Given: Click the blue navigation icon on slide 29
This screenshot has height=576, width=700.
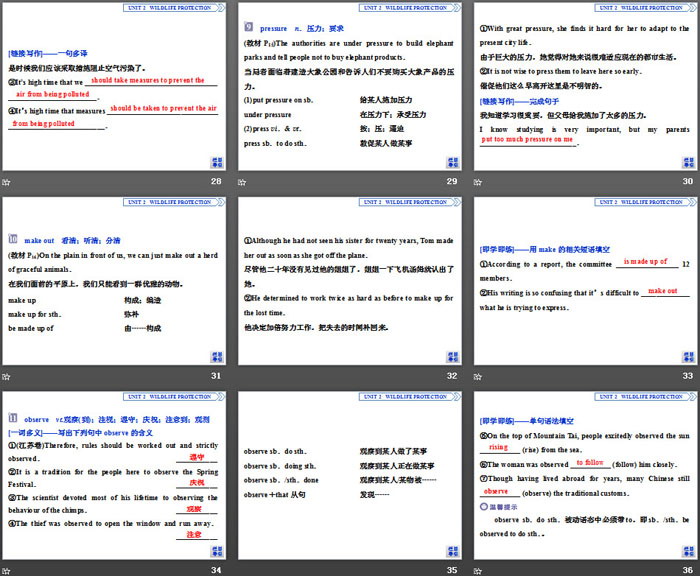Looking at the screenshot, I should [x=453, y=161].
